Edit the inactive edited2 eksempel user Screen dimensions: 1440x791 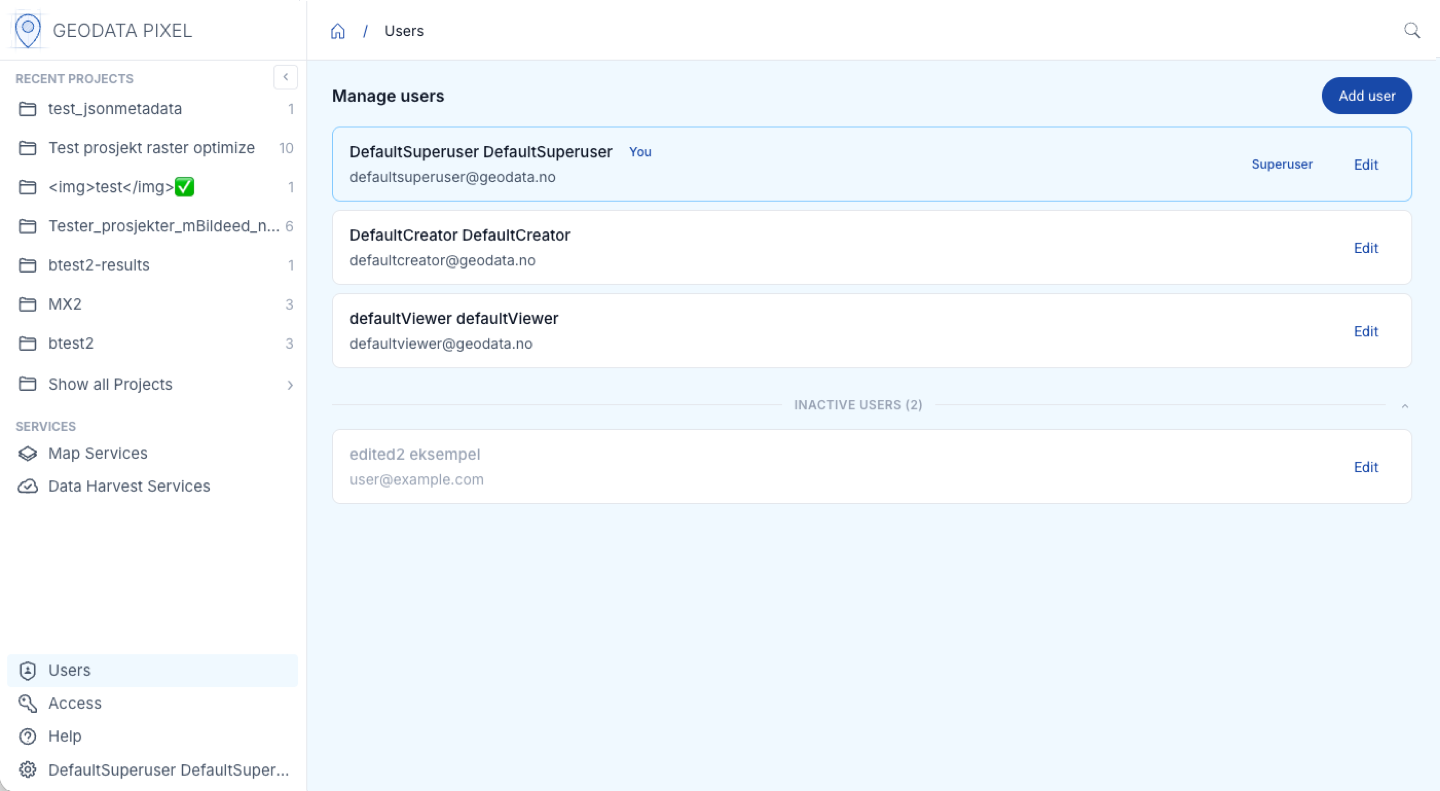point(1366,467)
